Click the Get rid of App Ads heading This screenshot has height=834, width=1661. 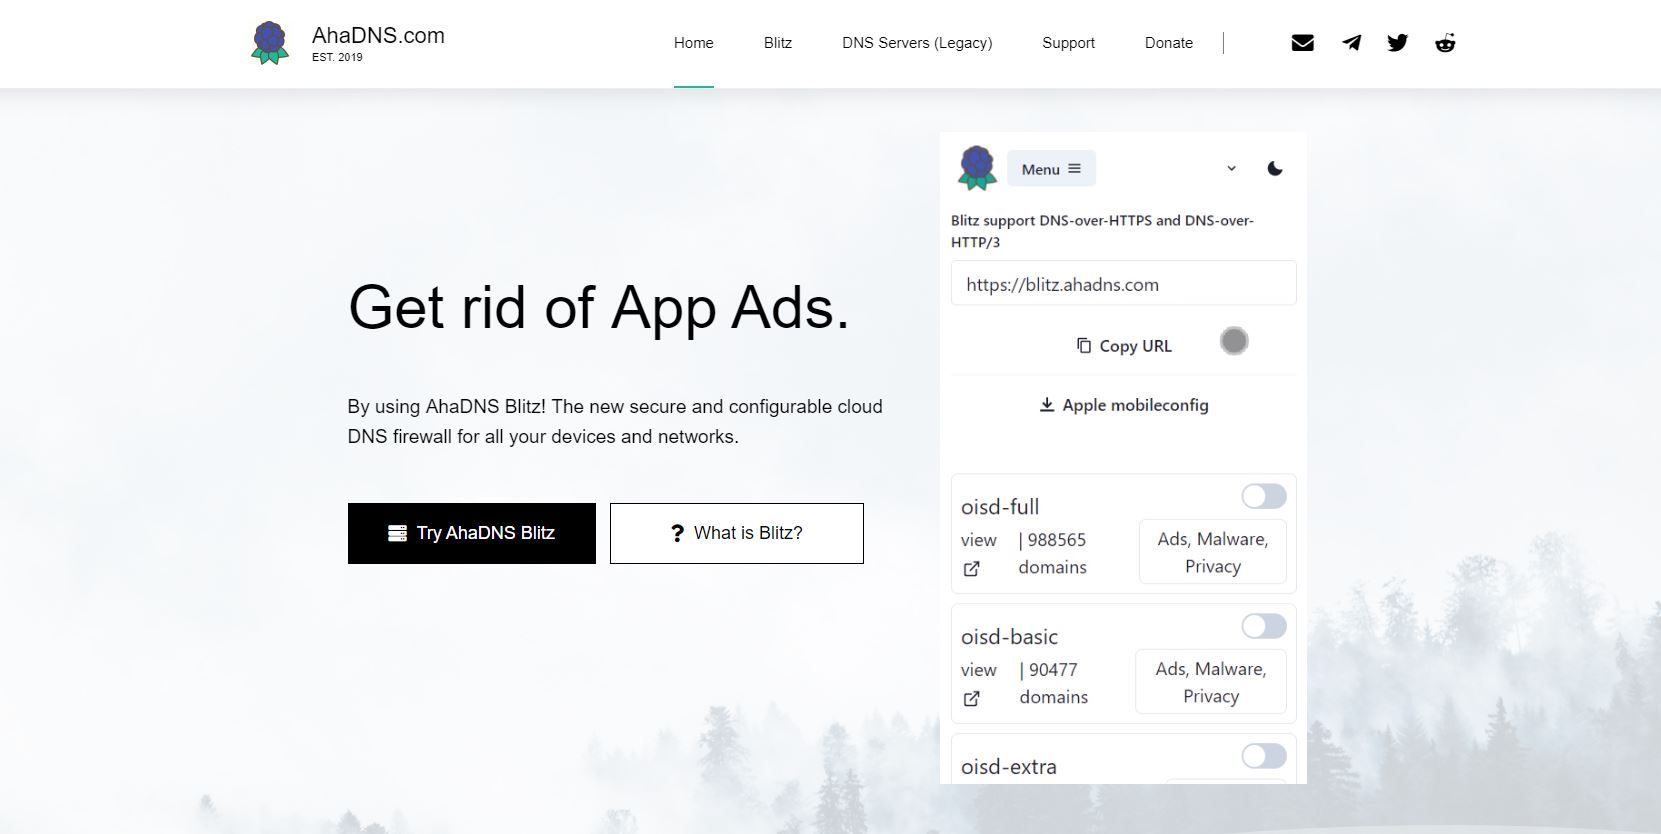598,307
